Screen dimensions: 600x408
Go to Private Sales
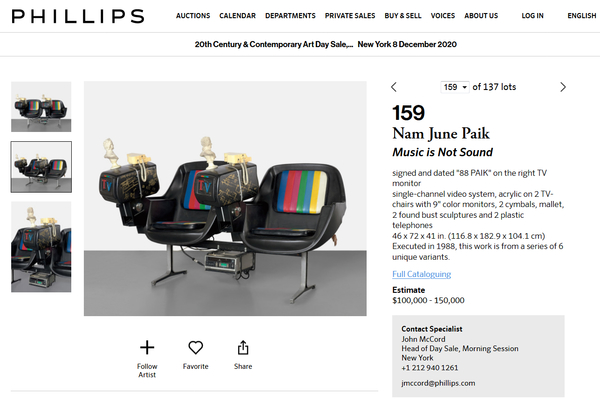pyautogui.click(x=350, y=16)
